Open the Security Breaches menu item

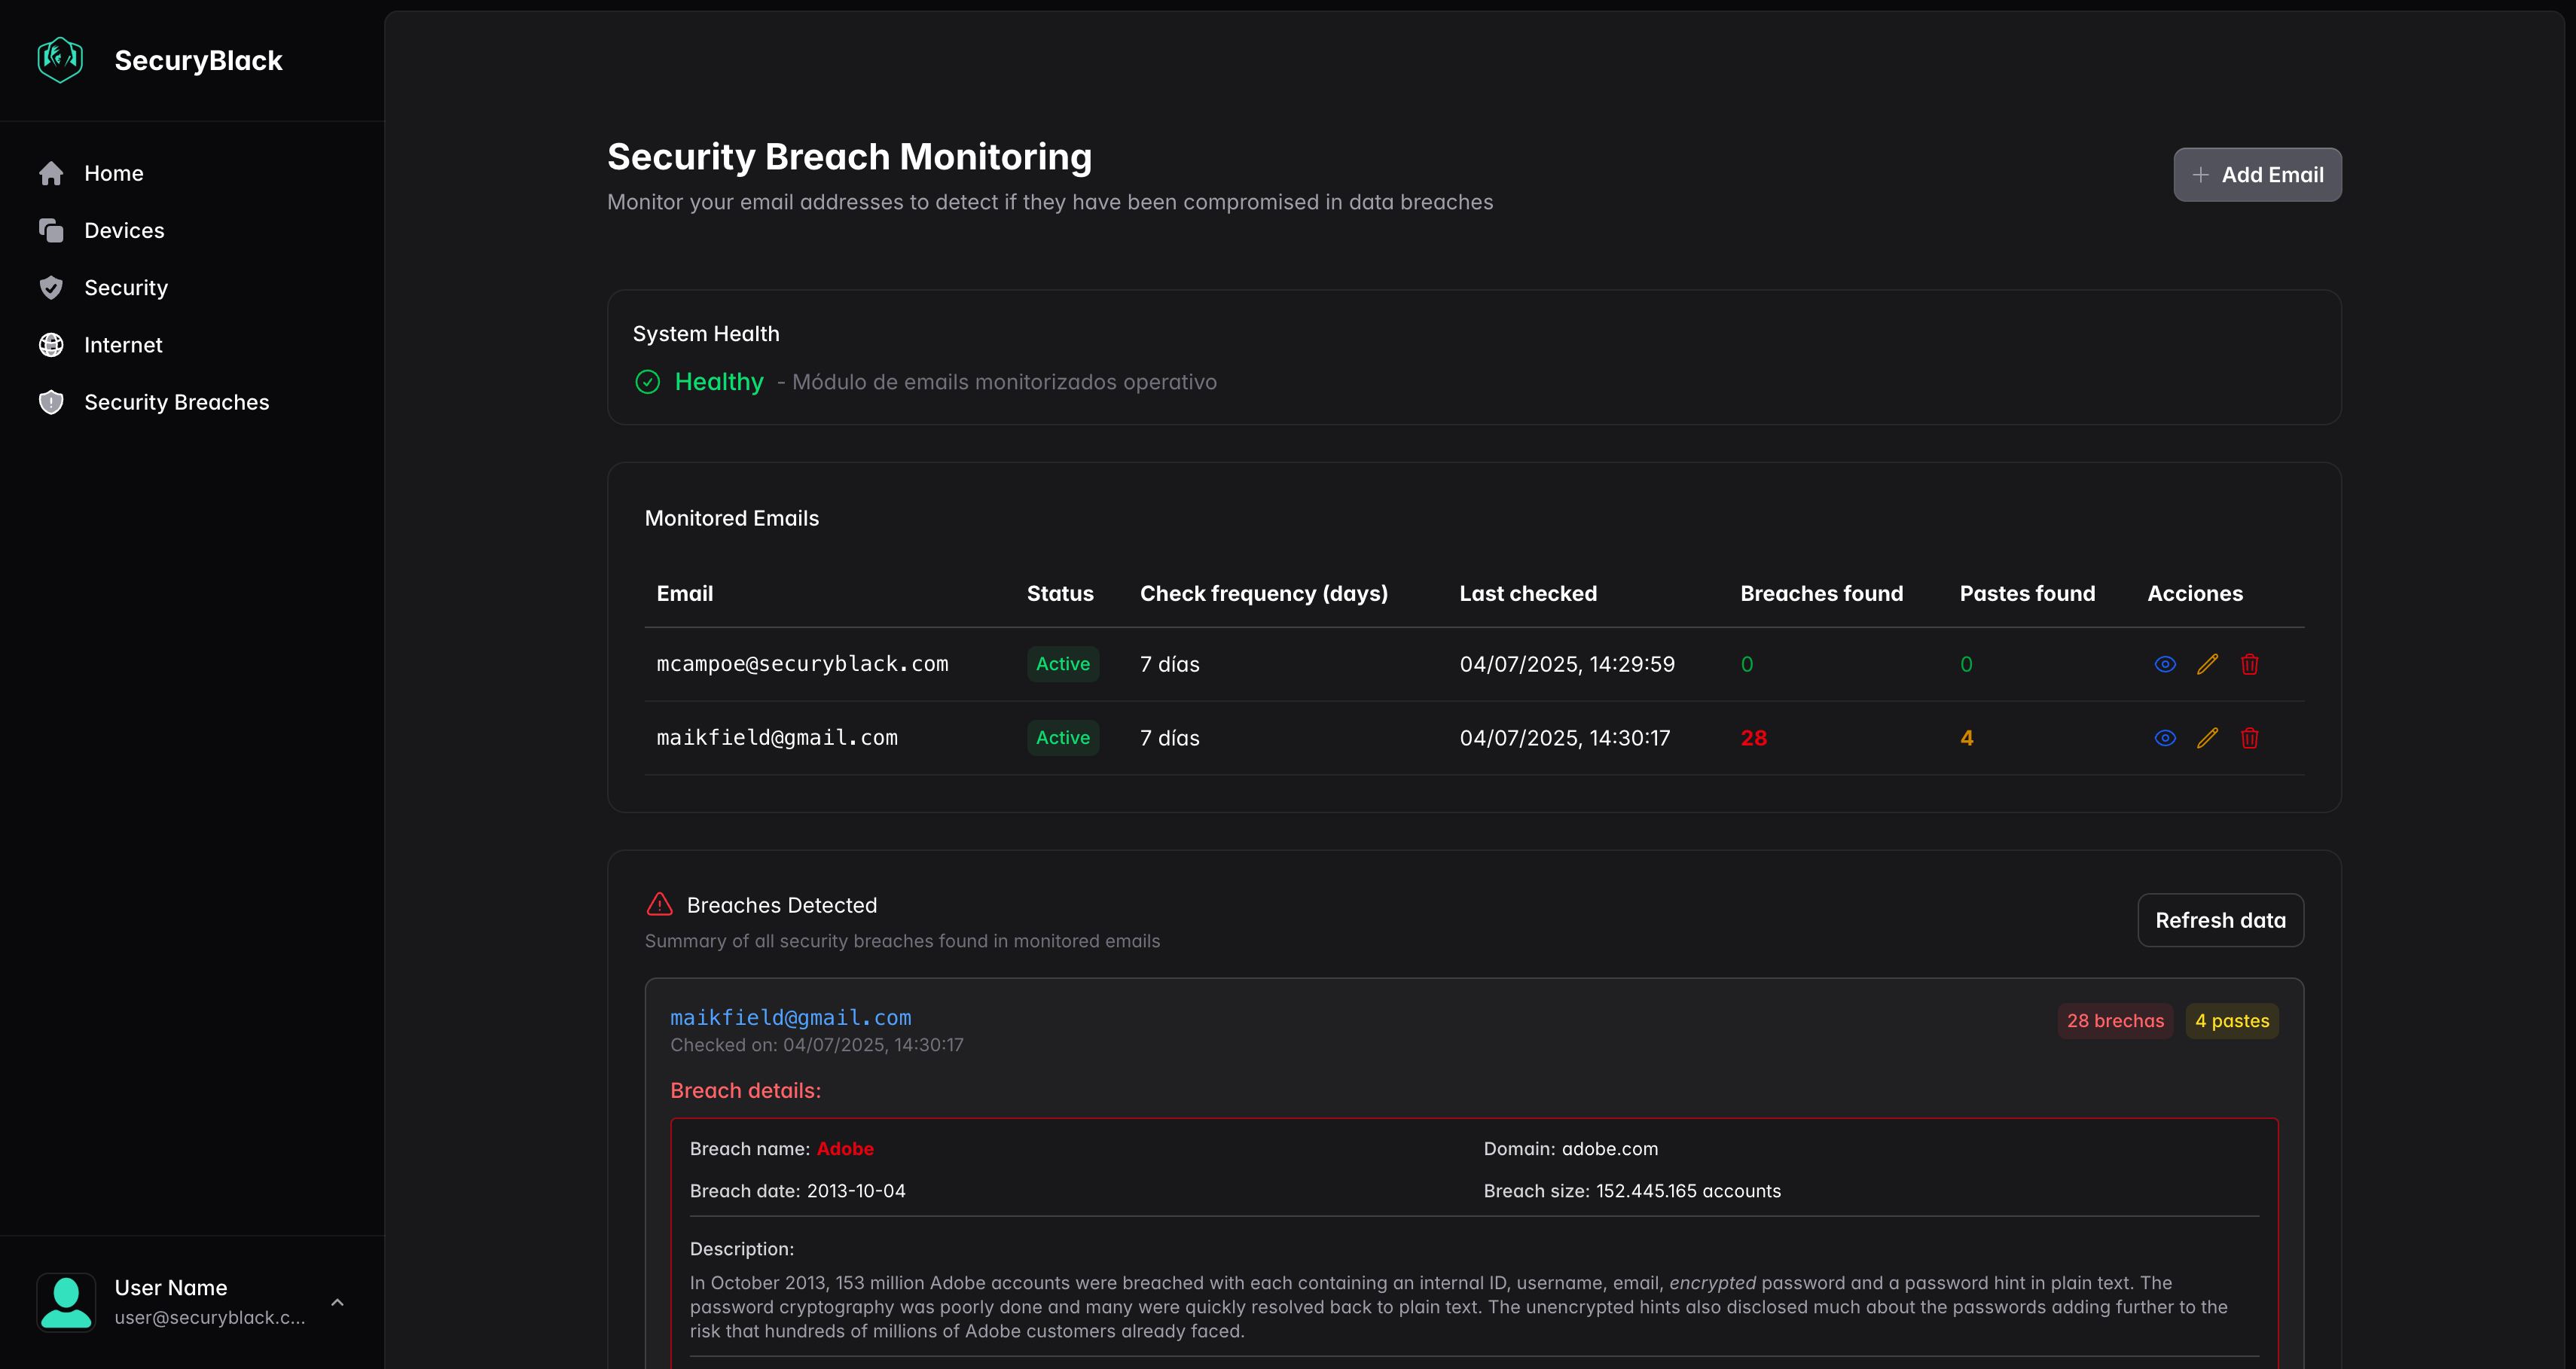192,402
